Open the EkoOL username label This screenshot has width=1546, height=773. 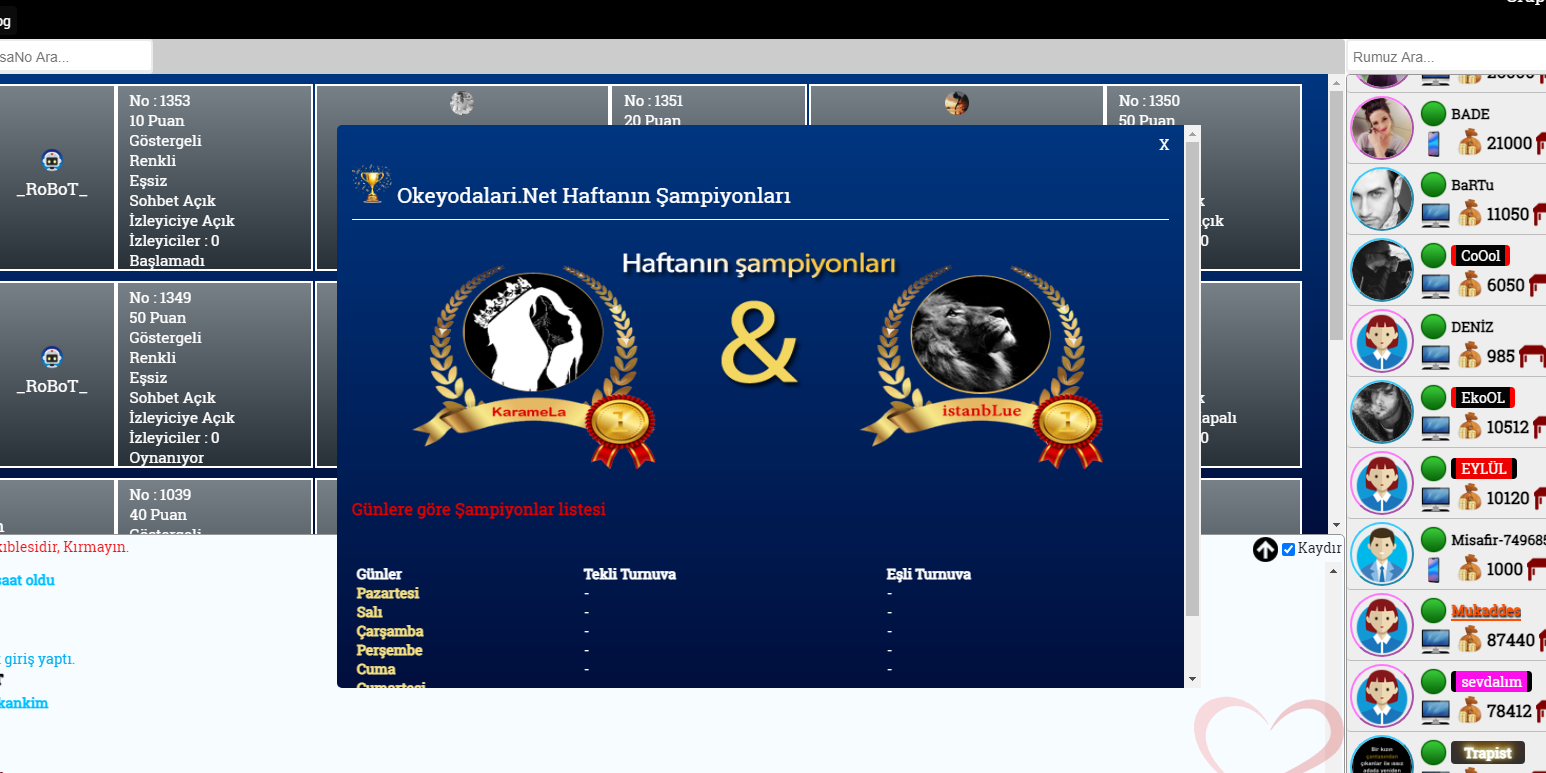pyautogui.click(x=1482, y=398)
